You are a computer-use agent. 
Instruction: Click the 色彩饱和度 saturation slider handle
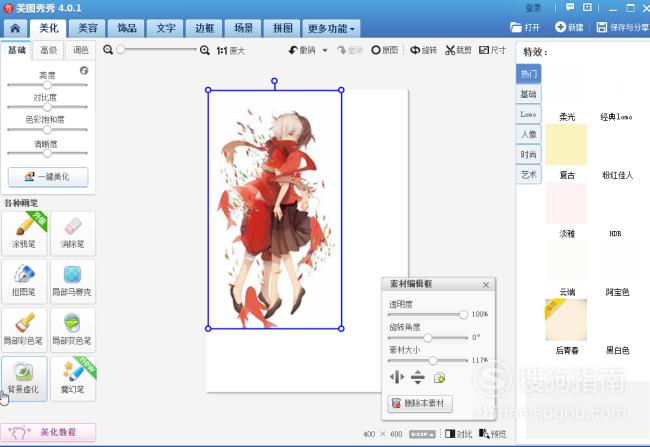click(47, 129)
